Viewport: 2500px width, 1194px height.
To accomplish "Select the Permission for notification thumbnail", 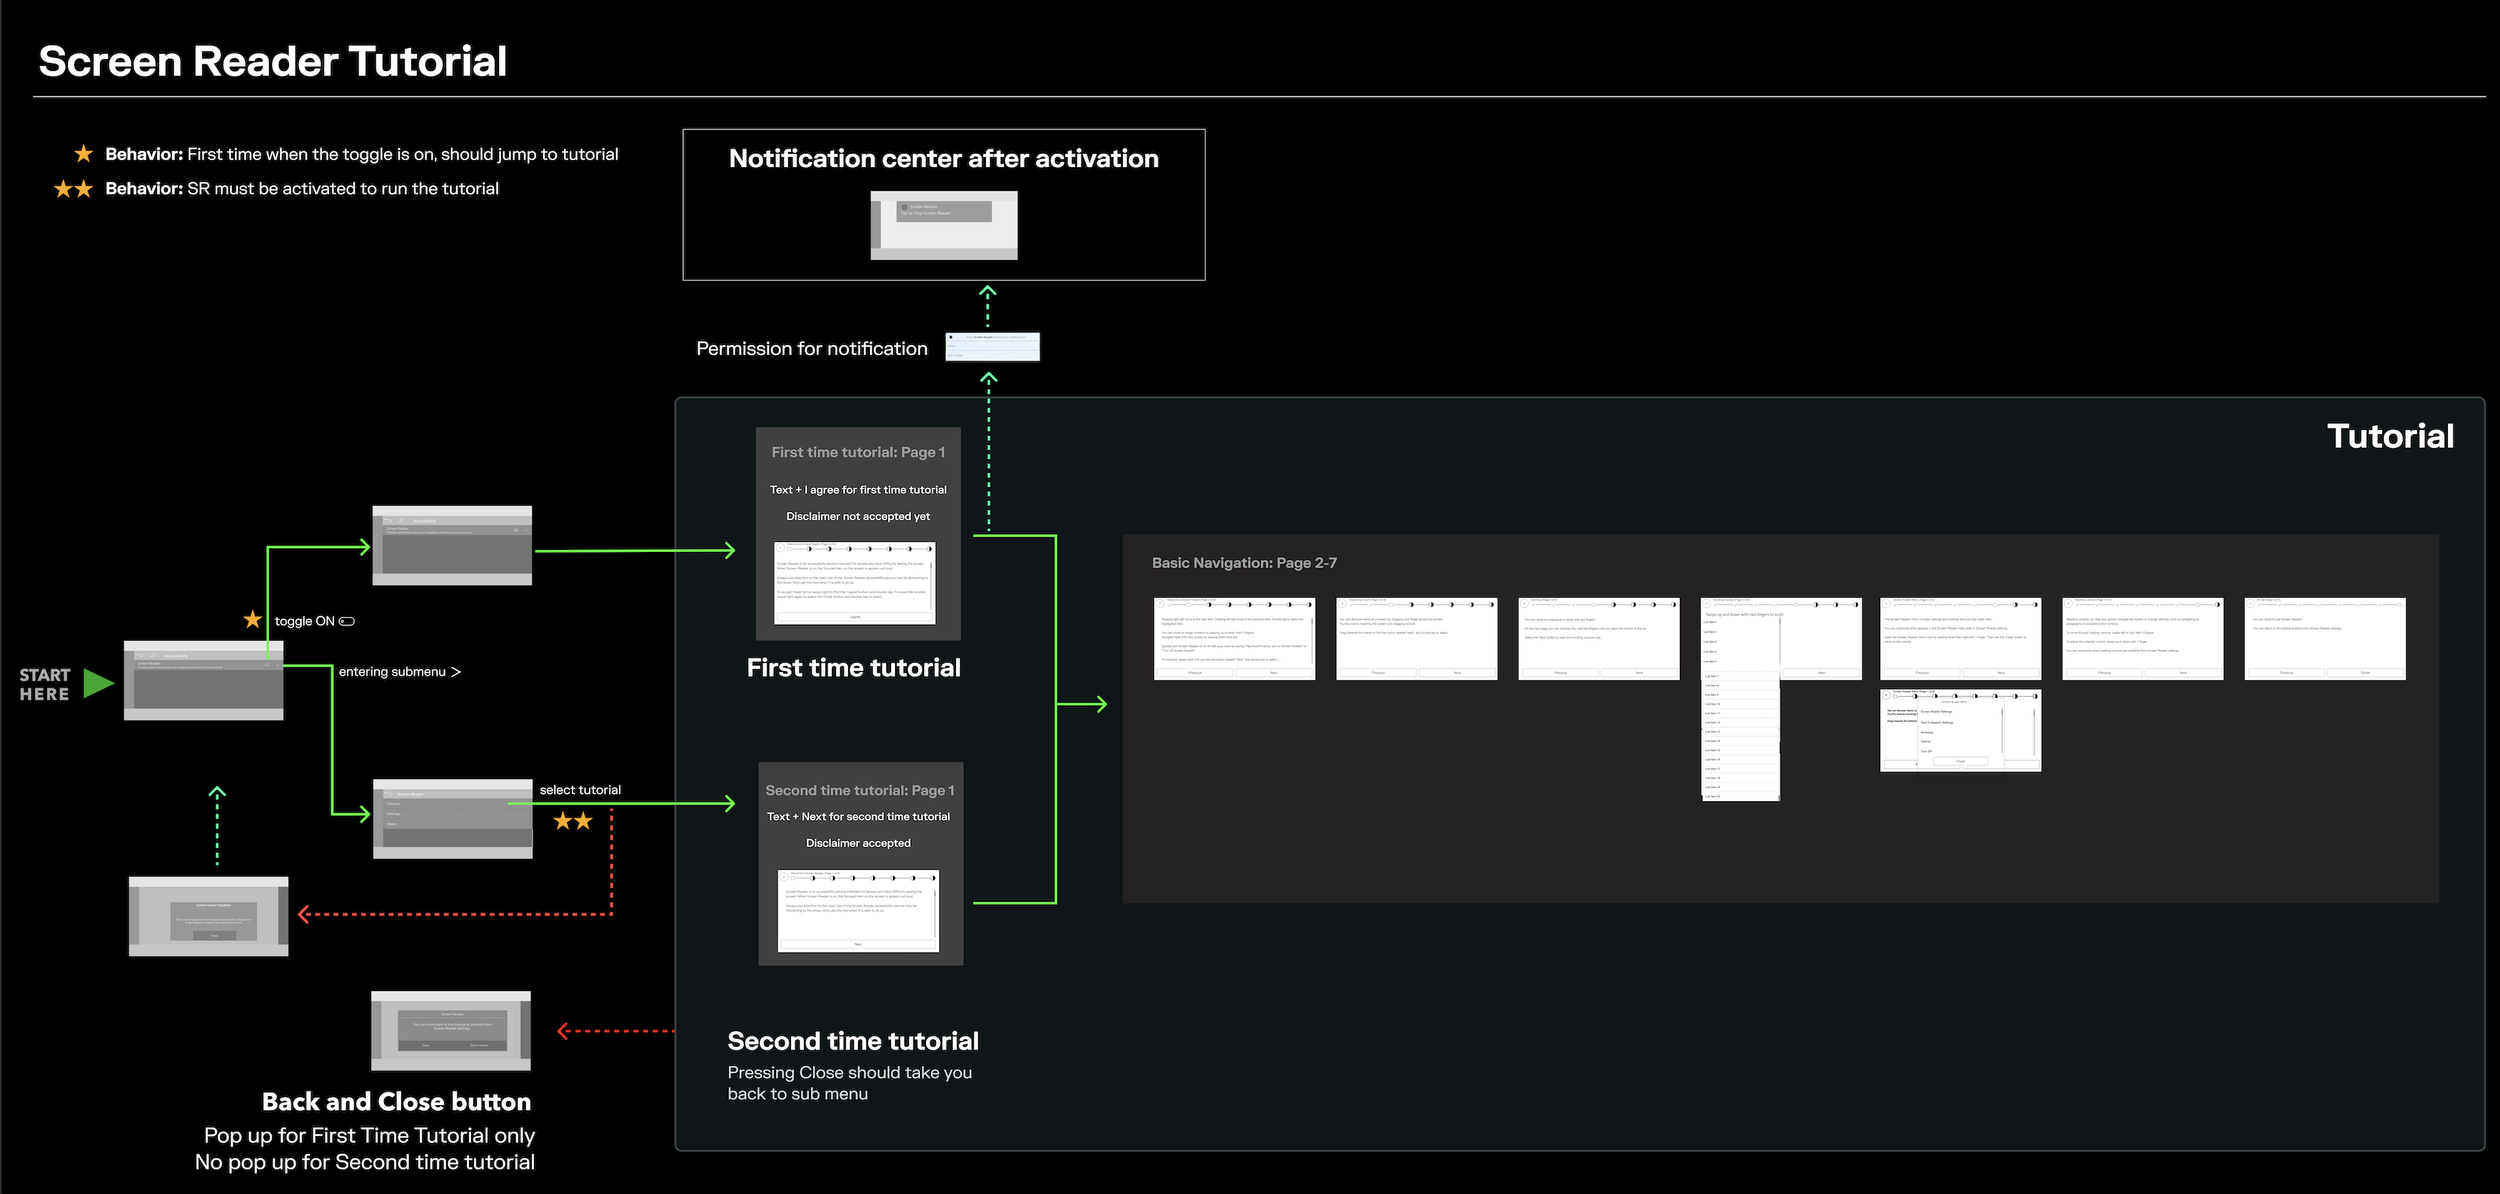I will 992,347.
